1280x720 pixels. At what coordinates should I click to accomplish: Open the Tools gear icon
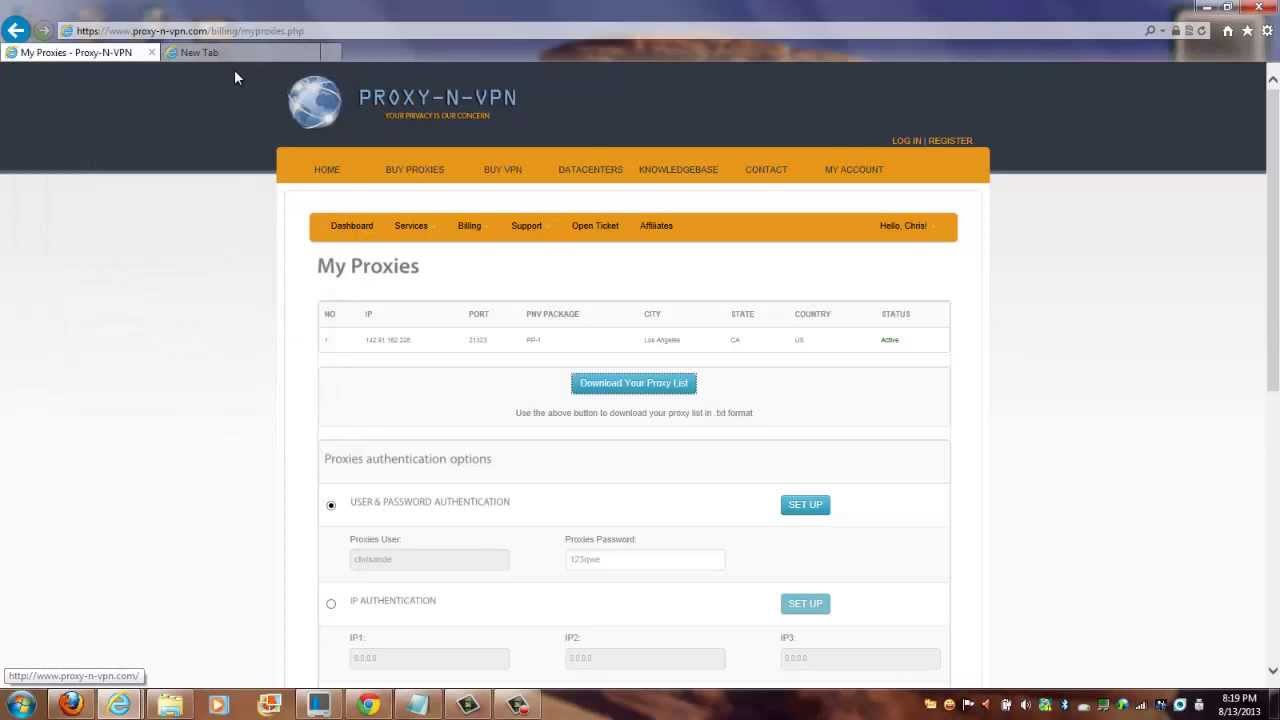pos(1267,31)
